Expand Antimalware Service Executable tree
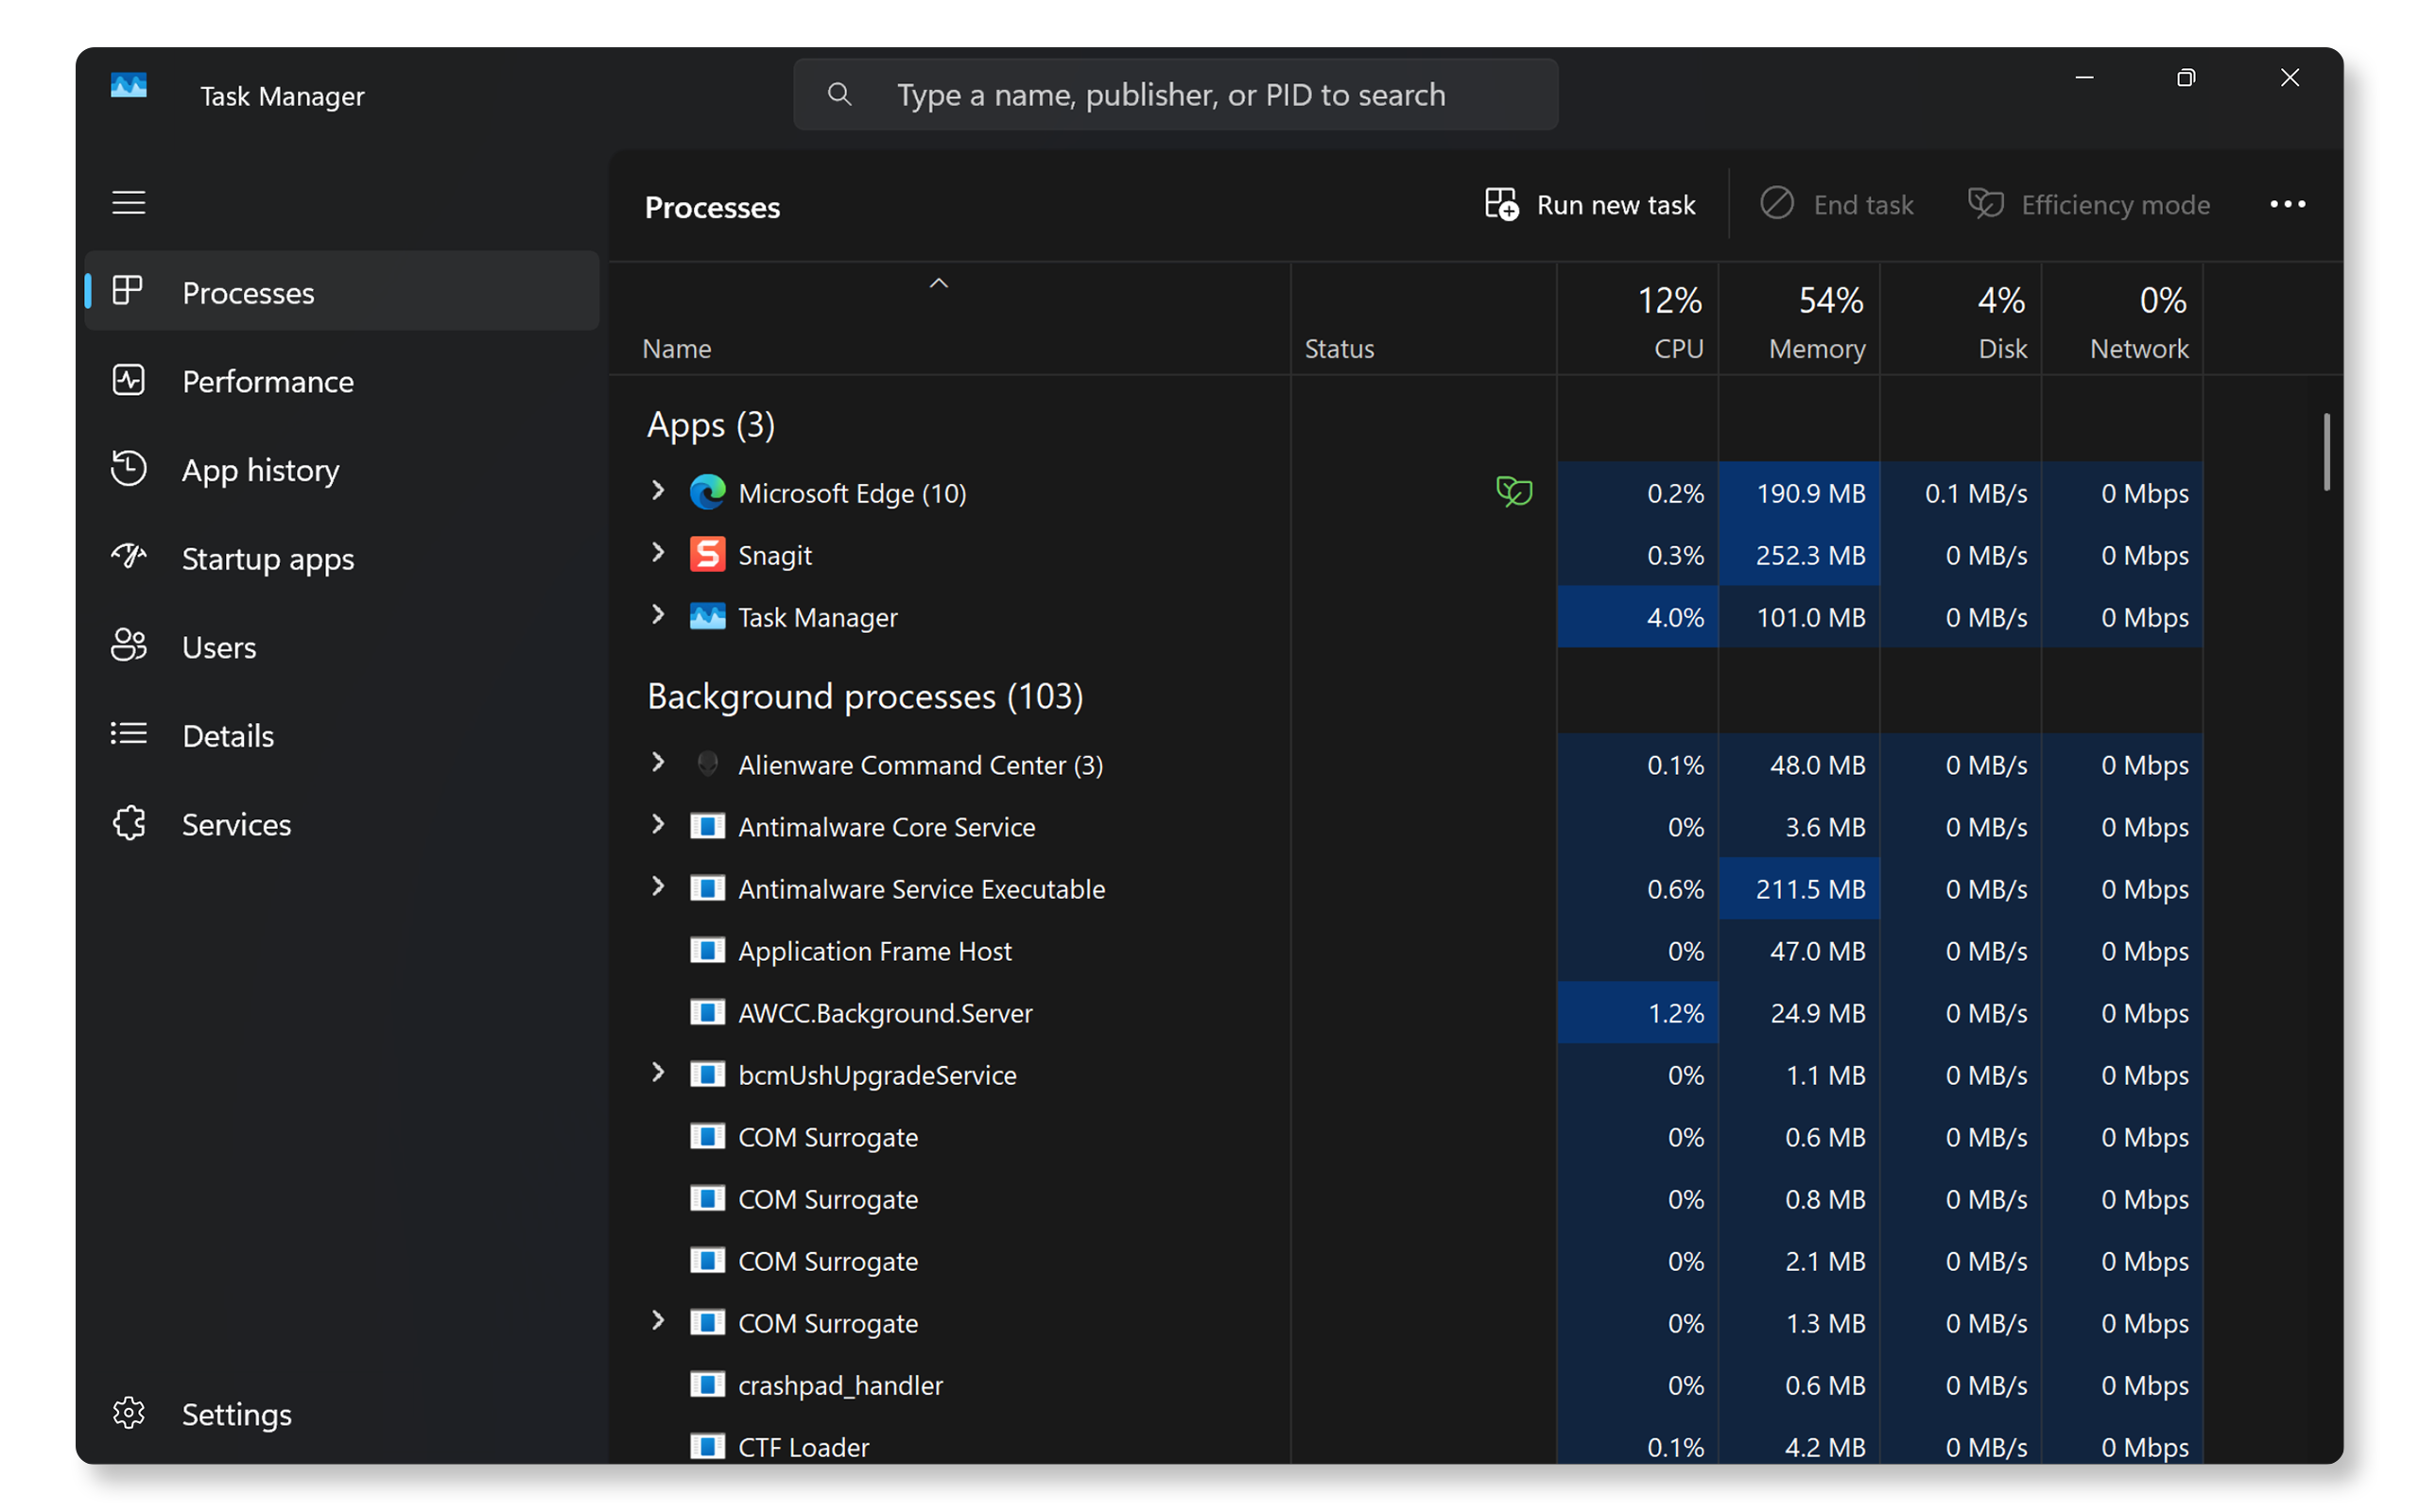 coord(659,888)
